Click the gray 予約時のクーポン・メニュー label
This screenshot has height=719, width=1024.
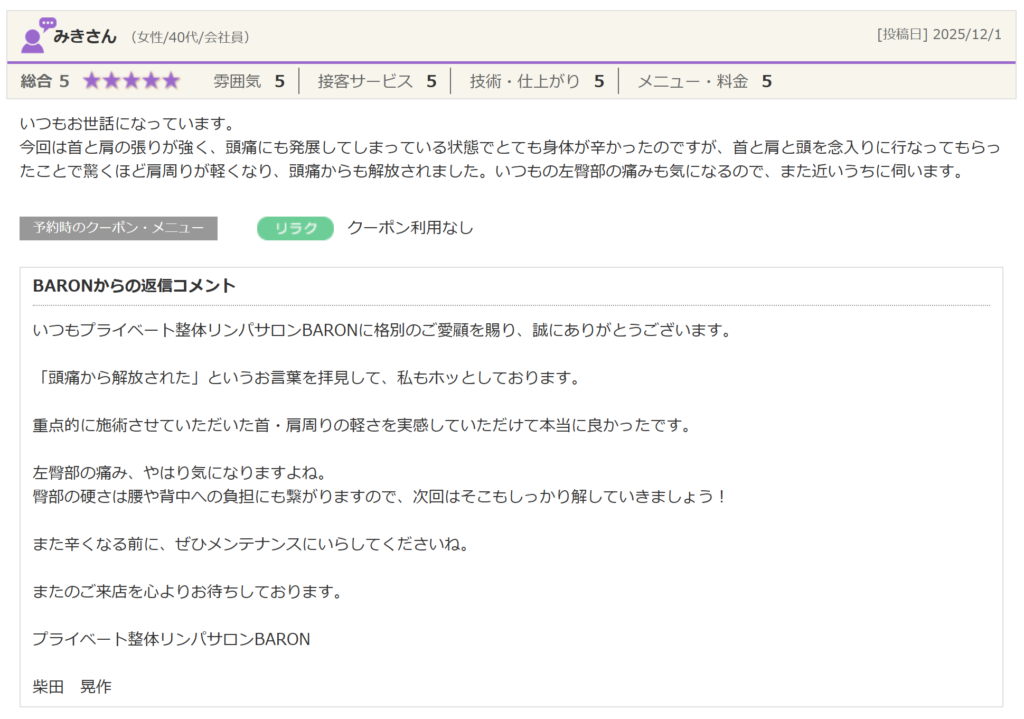click(x=118, y=228)
